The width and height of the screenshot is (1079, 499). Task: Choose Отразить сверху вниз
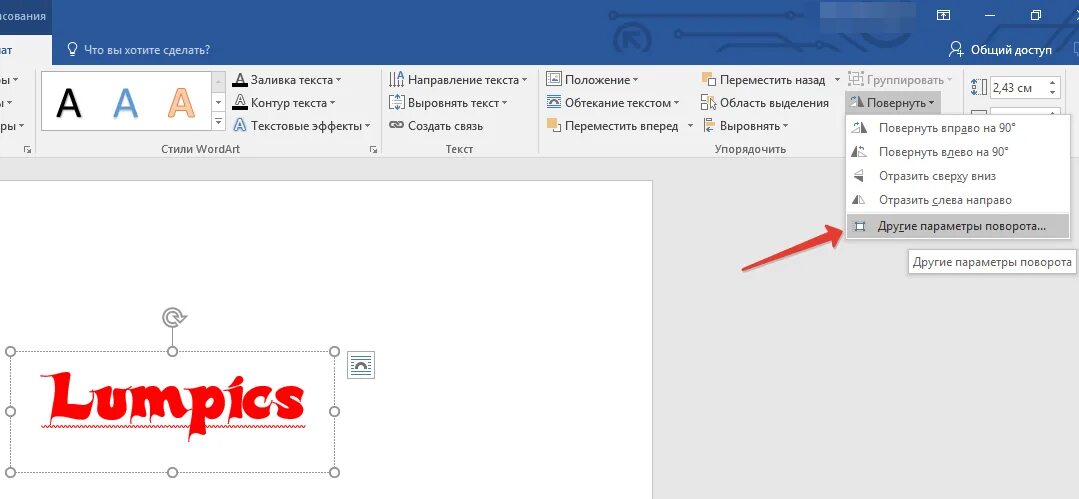coord(958,176)
